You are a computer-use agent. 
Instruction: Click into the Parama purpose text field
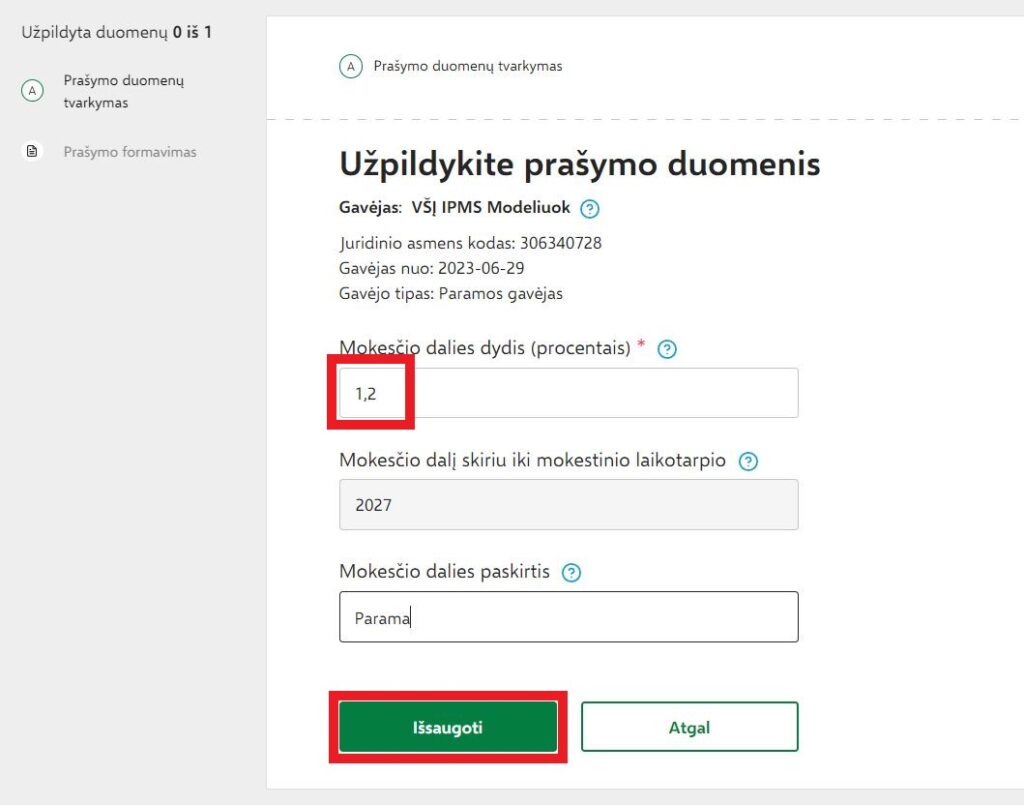coord(568,617)
